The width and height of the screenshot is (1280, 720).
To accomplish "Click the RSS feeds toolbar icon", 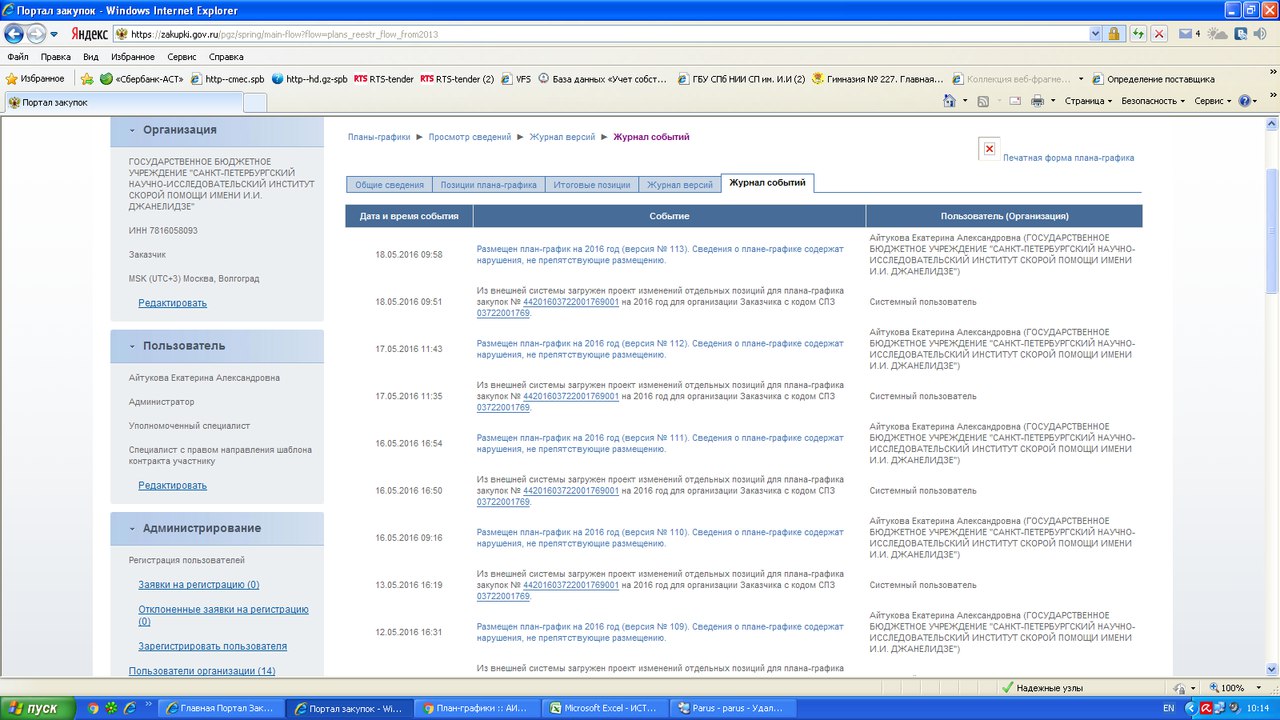I will 984,101.
